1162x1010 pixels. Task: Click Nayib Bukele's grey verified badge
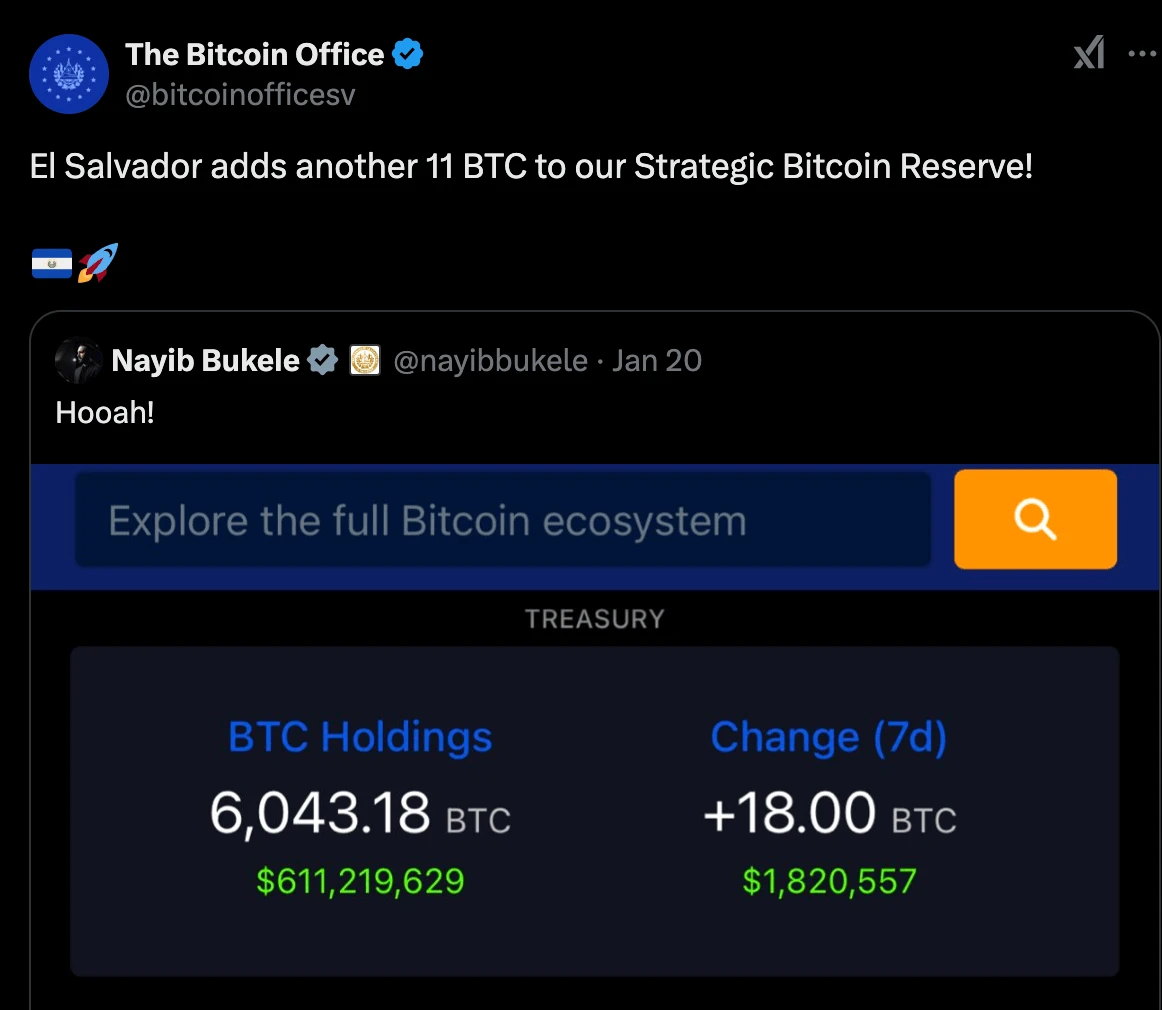coord(322,360)
